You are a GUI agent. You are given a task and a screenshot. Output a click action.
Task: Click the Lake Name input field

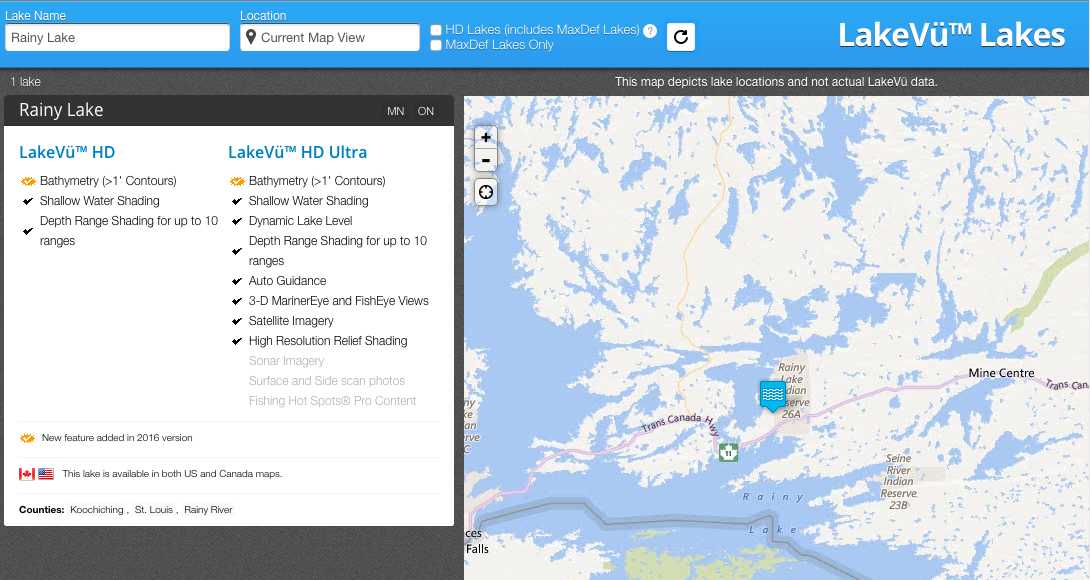[117, 38]
